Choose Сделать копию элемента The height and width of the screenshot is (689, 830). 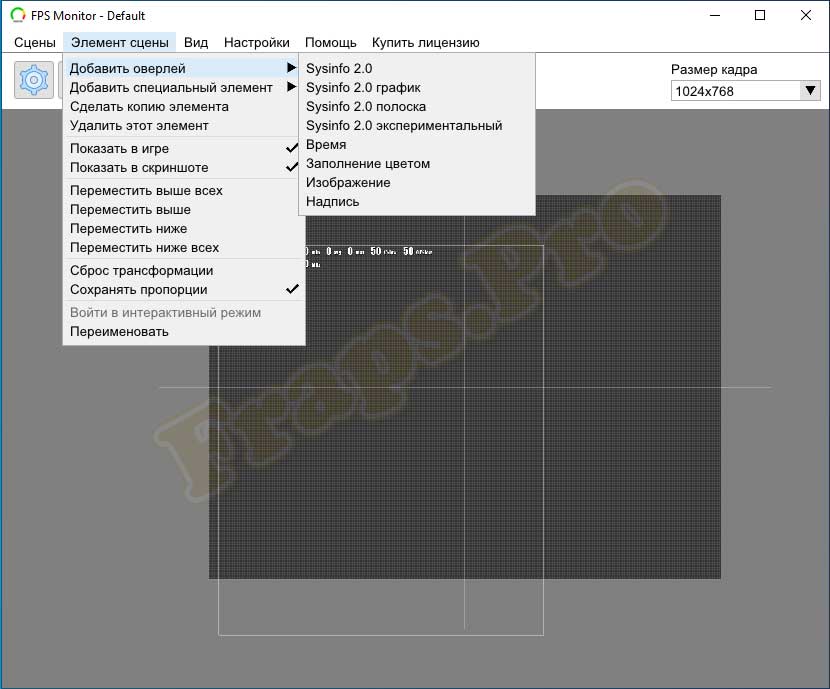coord(183,106)
